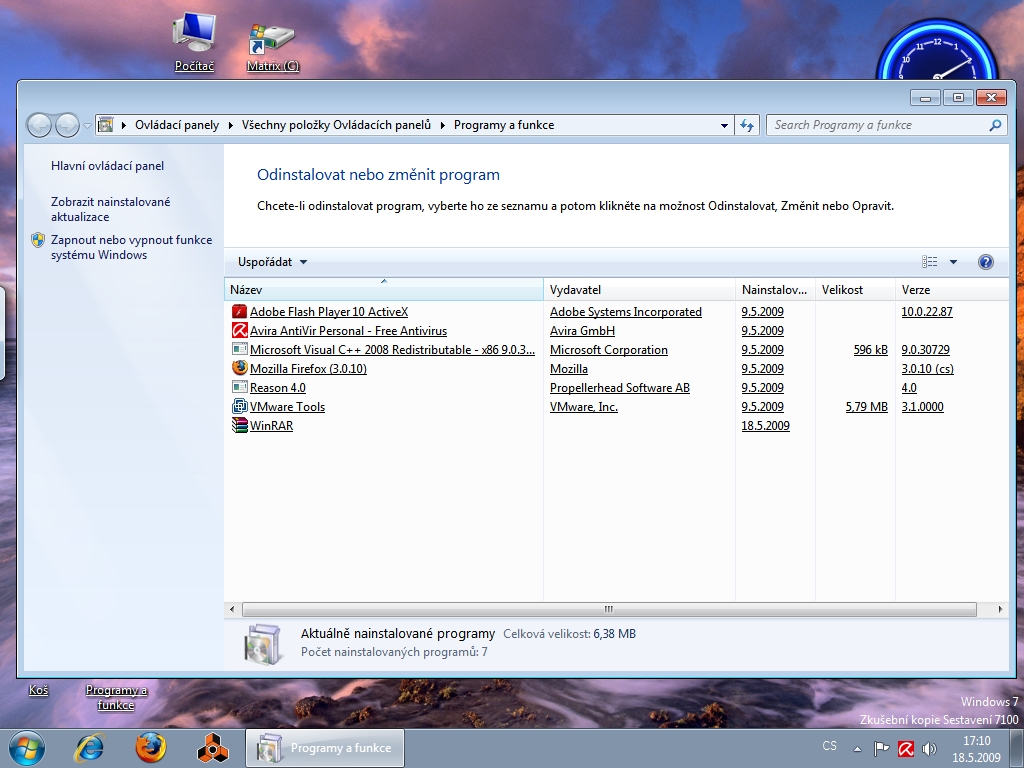
Task: Sort by the Vydavatel column header
Action: click(x=639, y=289)
